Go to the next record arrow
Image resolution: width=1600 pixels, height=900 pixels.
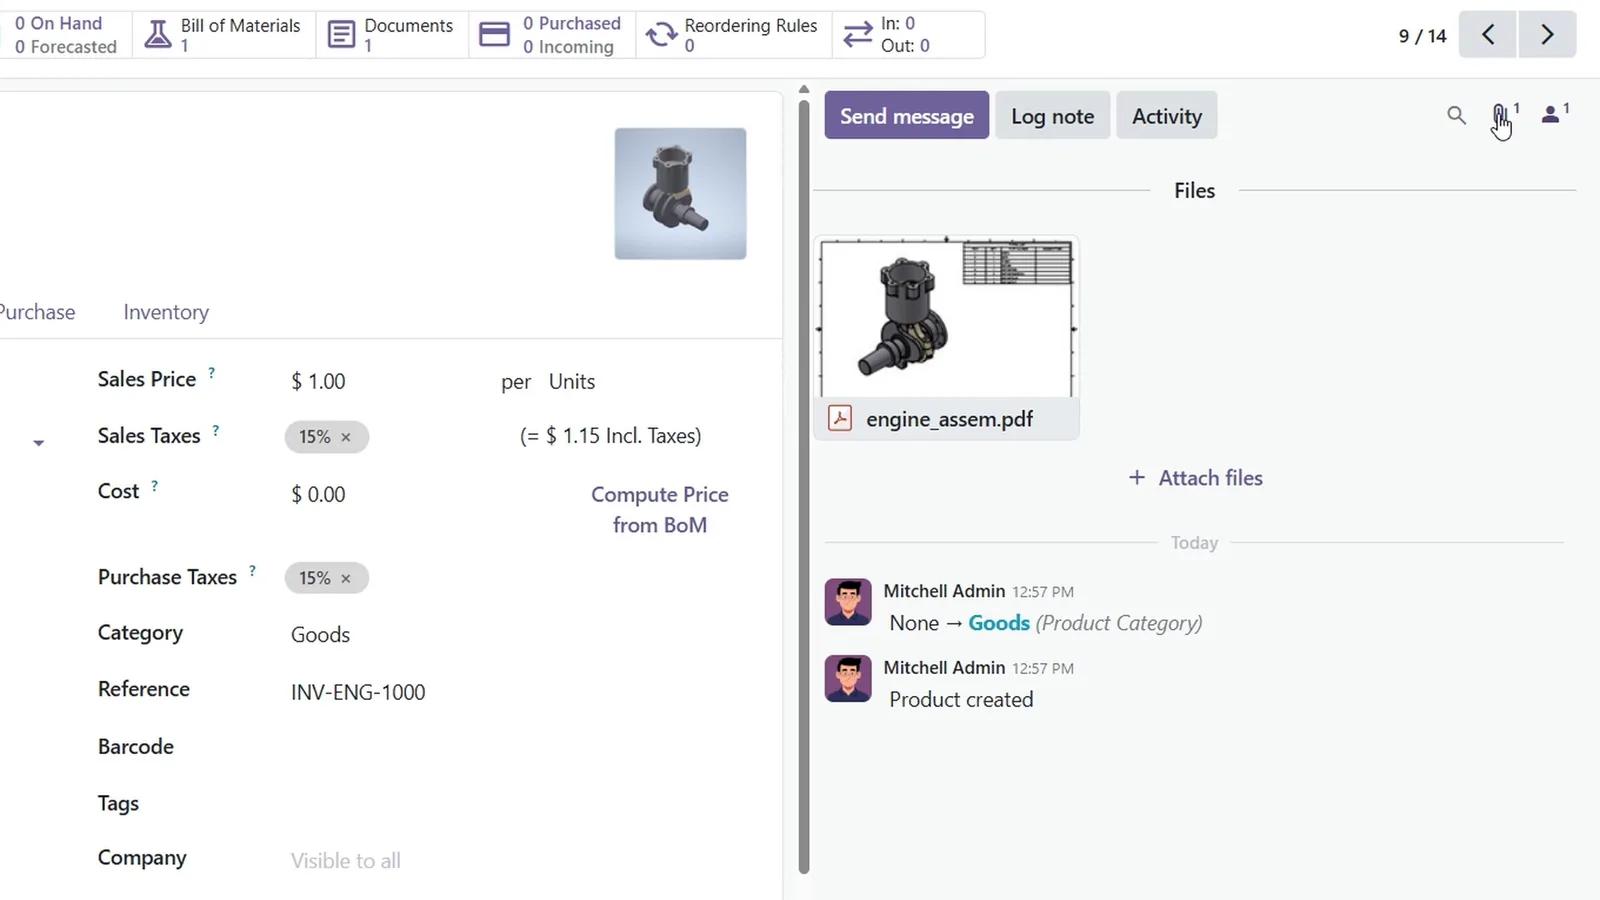[x=1547, y=35]
